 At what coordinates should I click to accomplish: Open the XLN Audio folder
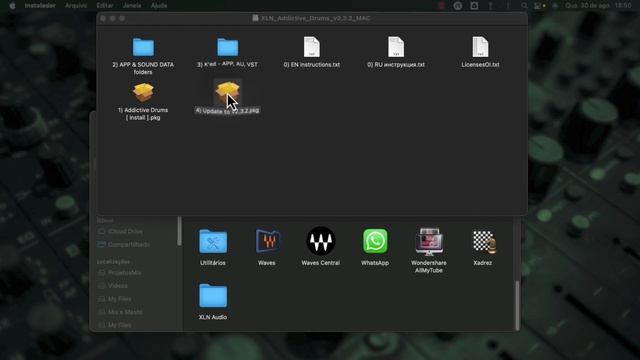(213, 296)
